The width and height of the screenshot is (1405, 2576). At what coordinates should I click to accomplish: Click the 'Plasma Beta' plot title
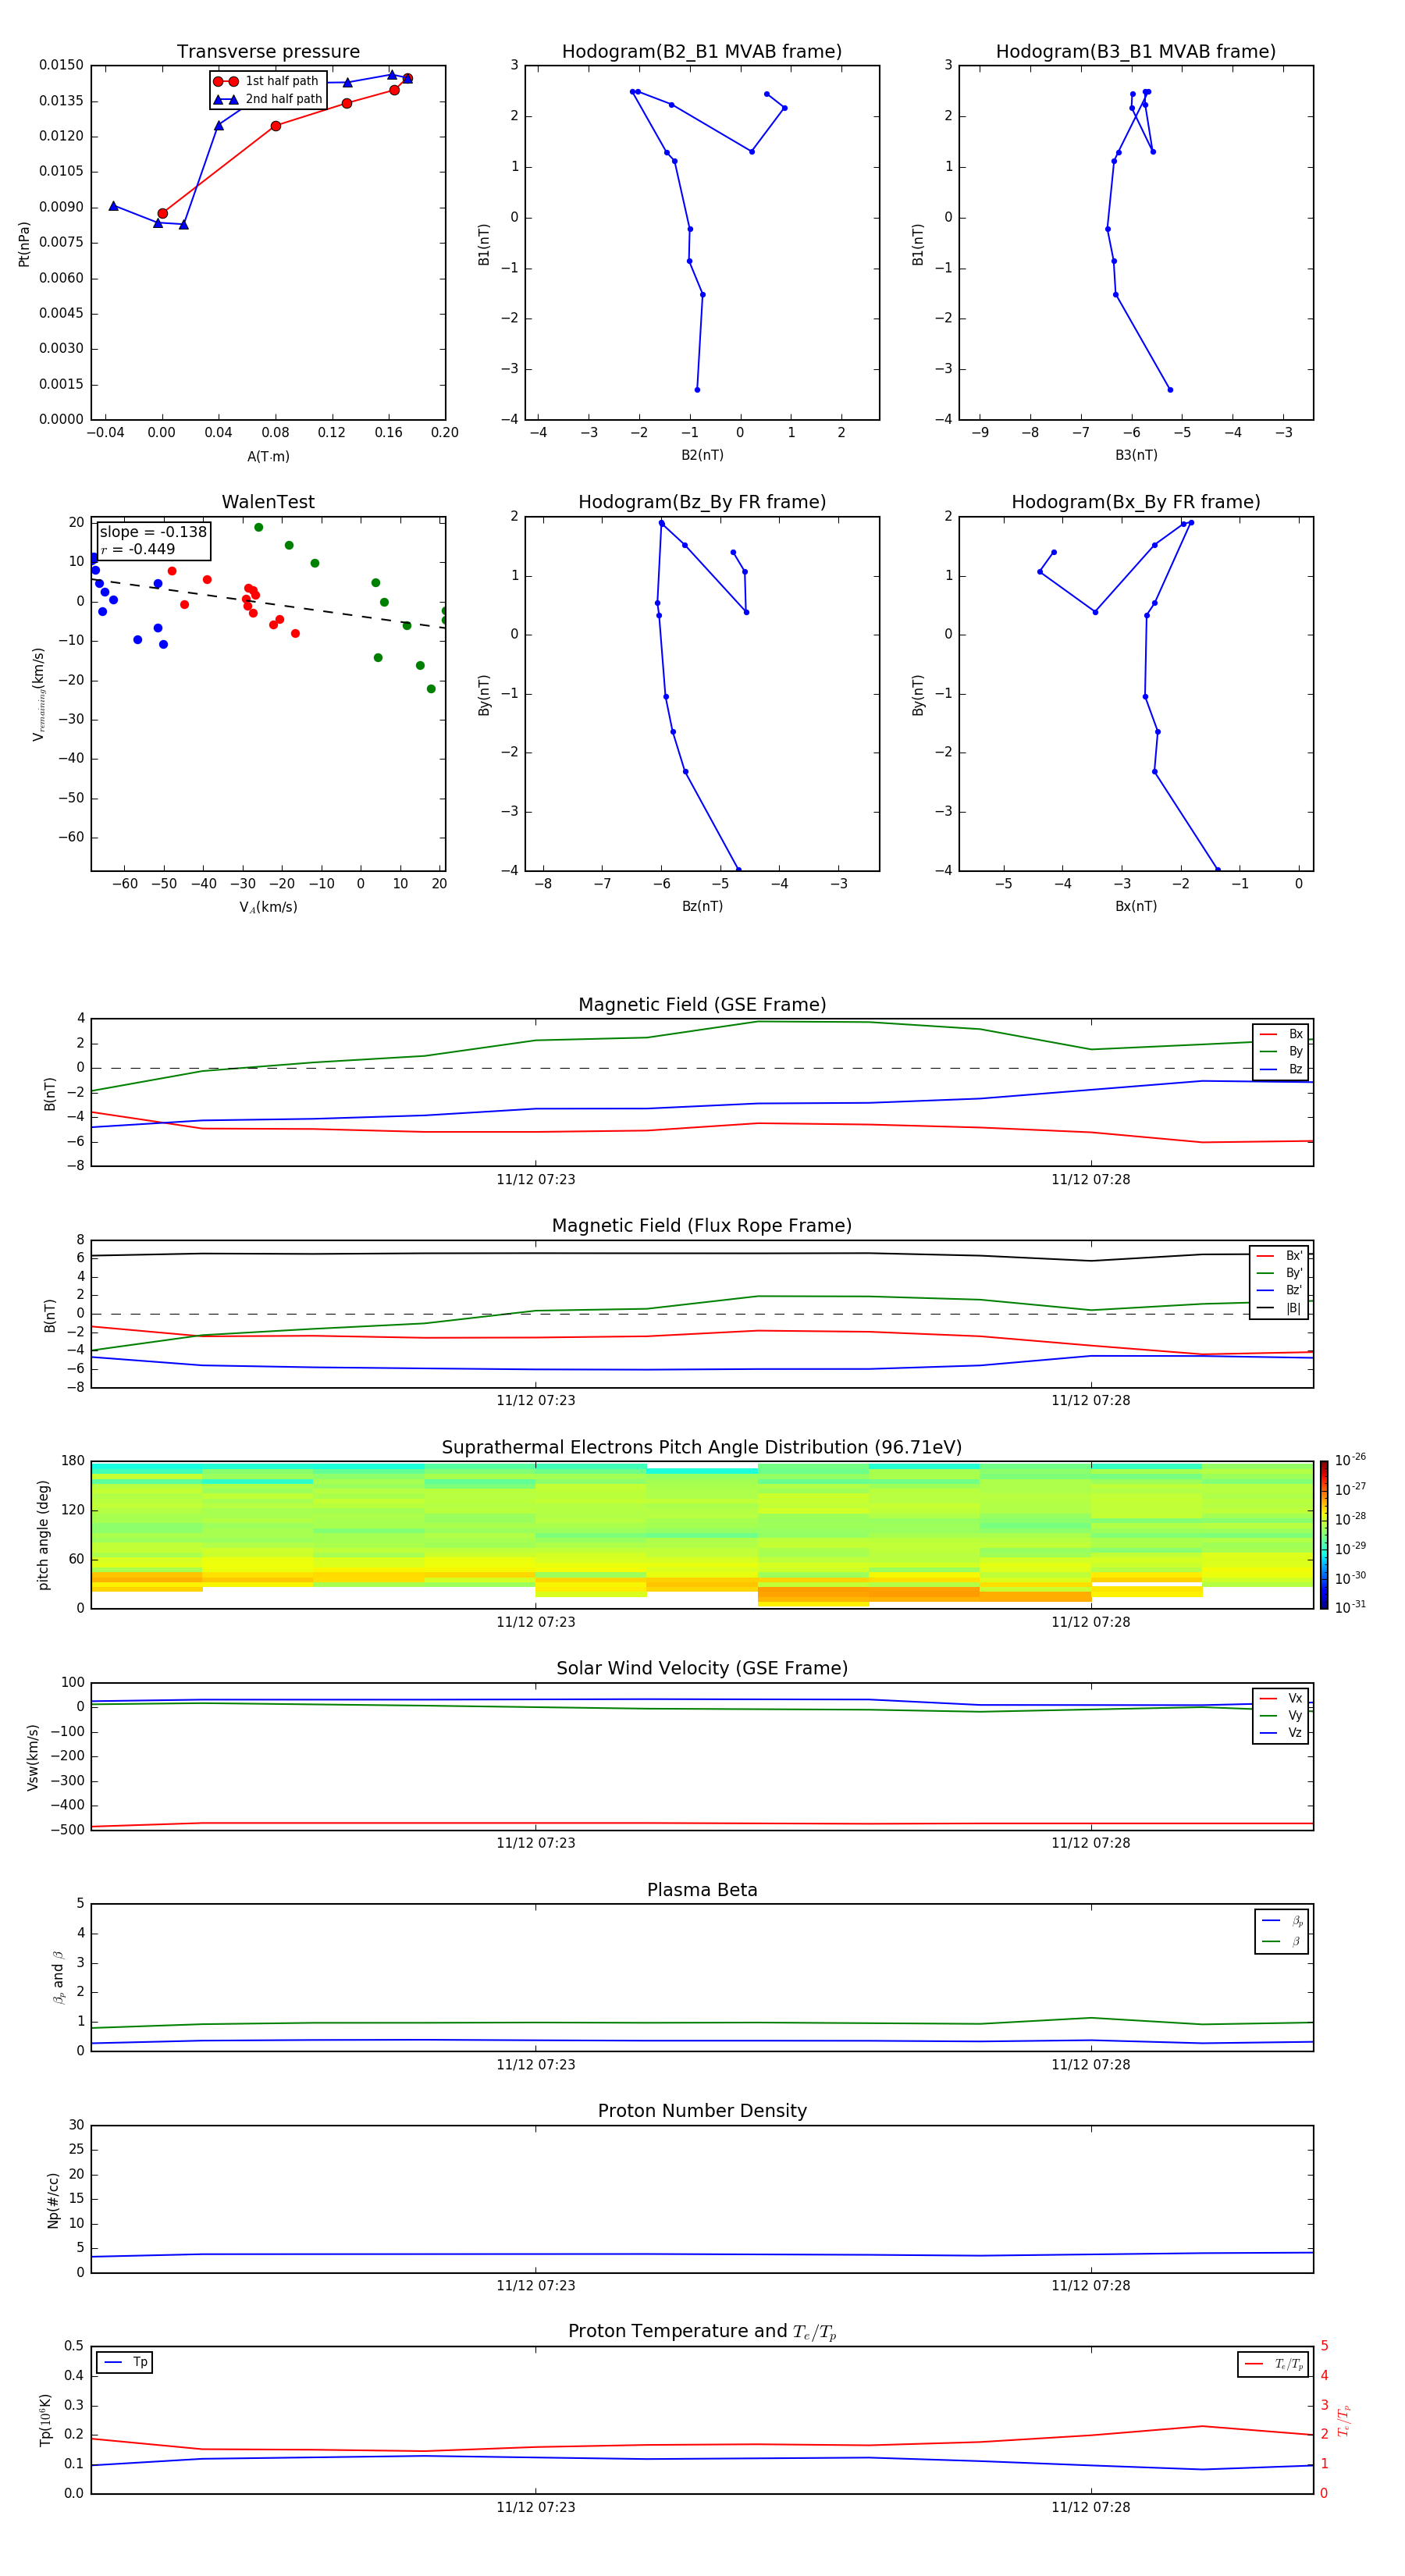pyautogui.click(x=702, y=1891)
